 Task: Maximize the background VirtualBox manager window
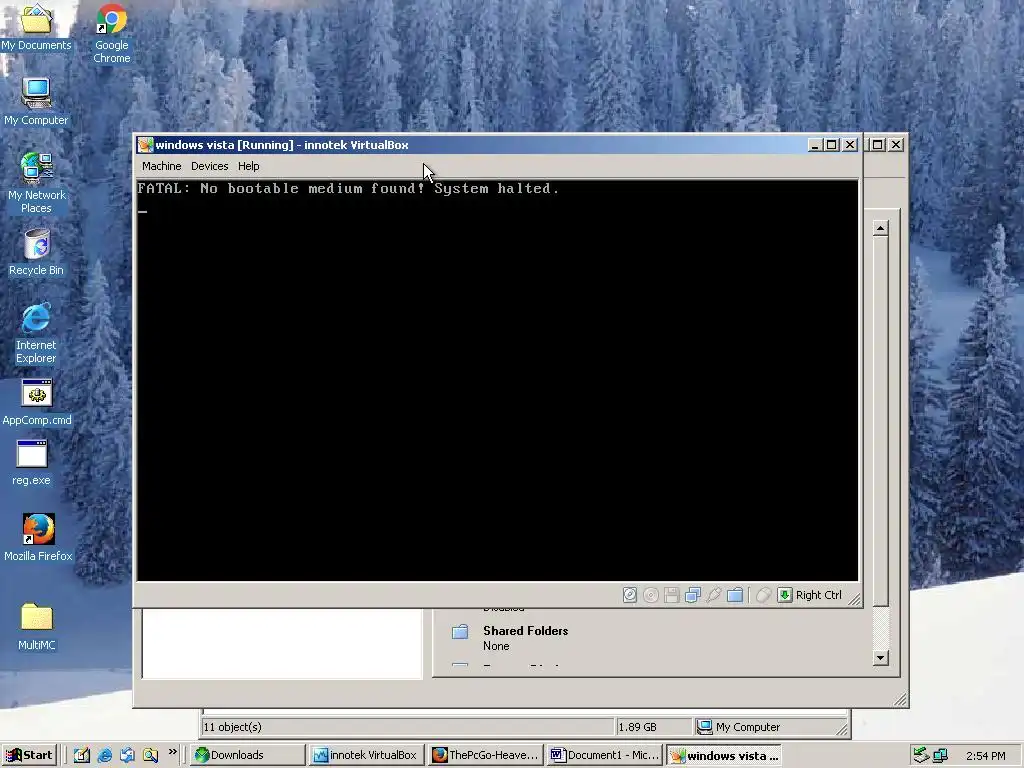coord(878,144)
